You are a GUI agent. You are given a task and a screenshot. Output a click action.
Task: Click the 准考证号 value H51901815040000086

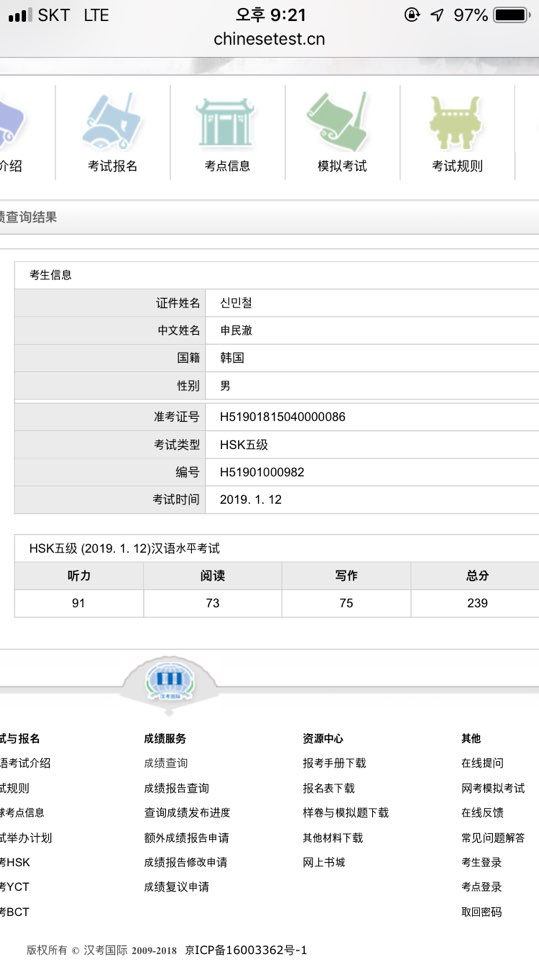tap(282, 417)
